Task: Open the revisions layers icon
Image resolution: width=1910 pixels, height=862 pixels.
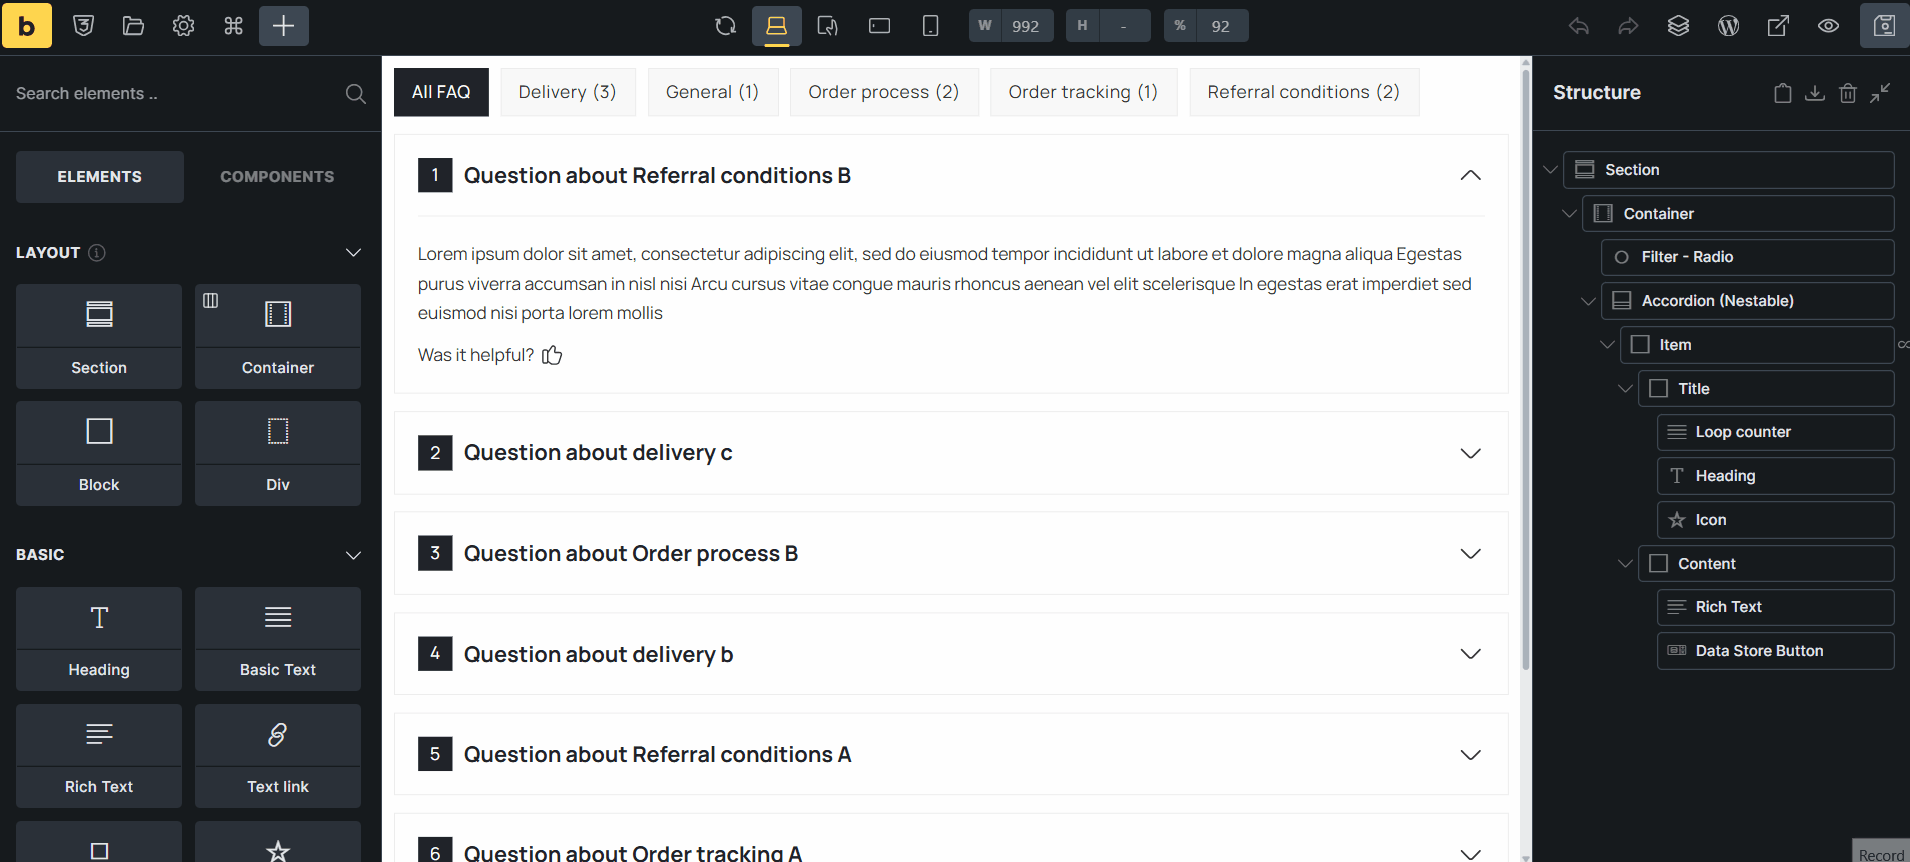Action: pyautogui.click(x=1678, y=26)
